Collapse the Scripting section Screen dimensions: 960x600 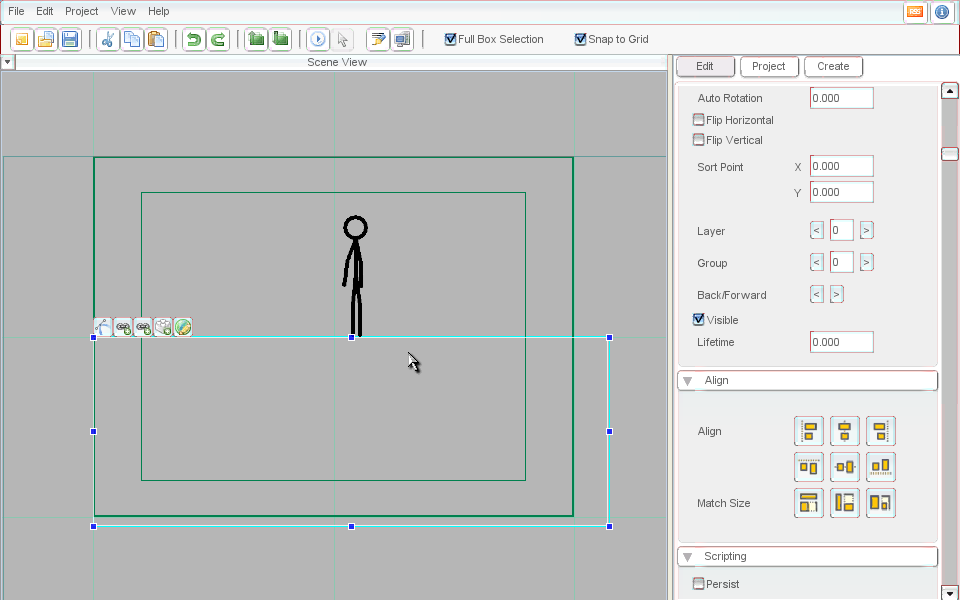click(688, 557)
